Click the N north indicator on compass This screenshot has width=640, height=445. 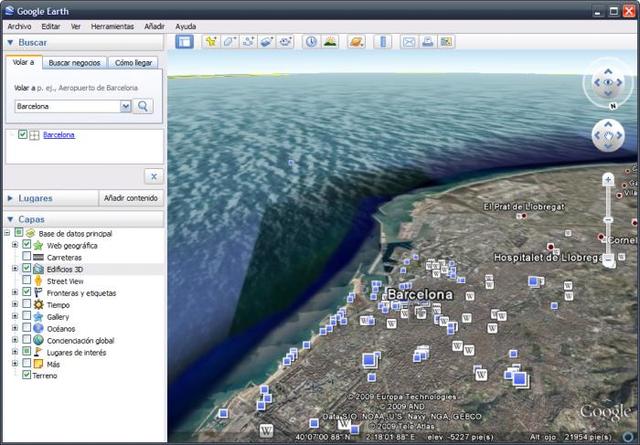(613, 106)
